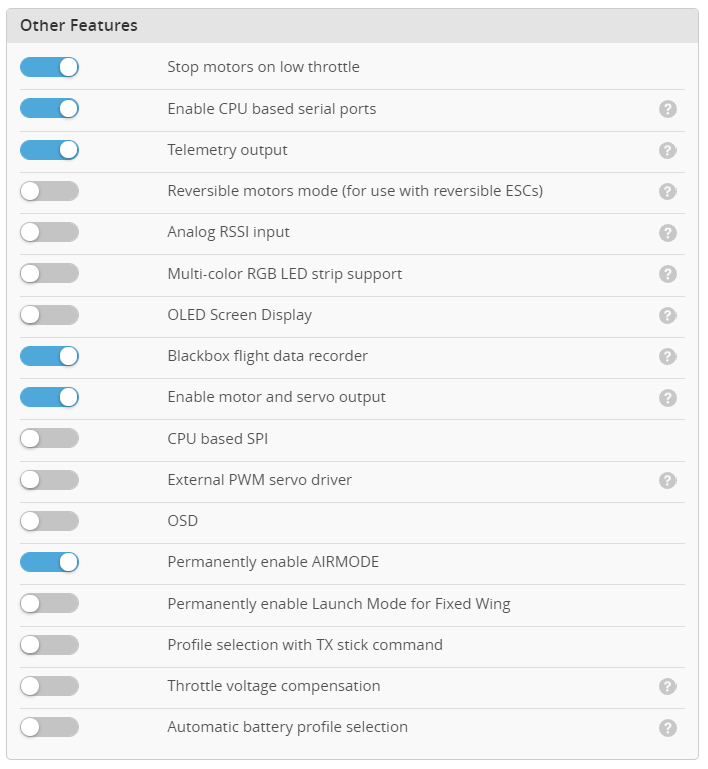This screenshot has width=708, height=769.
Task: Enable the OSD feature toggle
Action: click(x=49, y=521)
